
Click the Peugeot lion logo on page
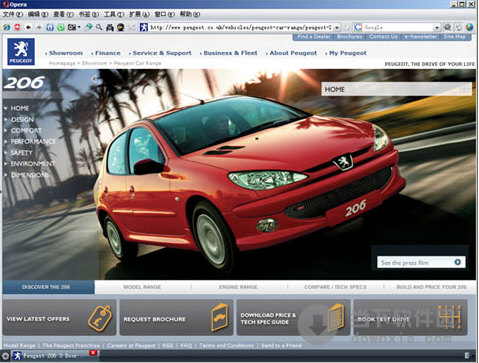pyautogui.click(x=21, y=52)
